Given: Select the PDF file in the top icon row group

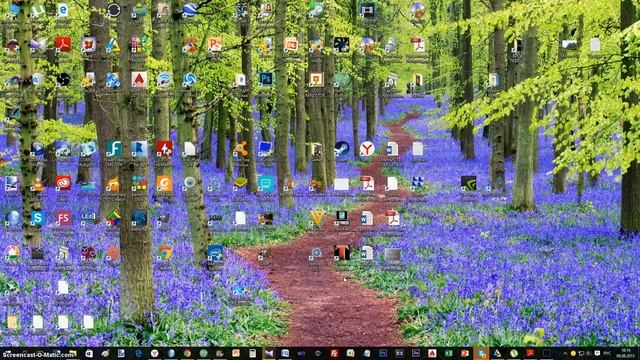Looking at the screenshot, I should click(418, 44).
